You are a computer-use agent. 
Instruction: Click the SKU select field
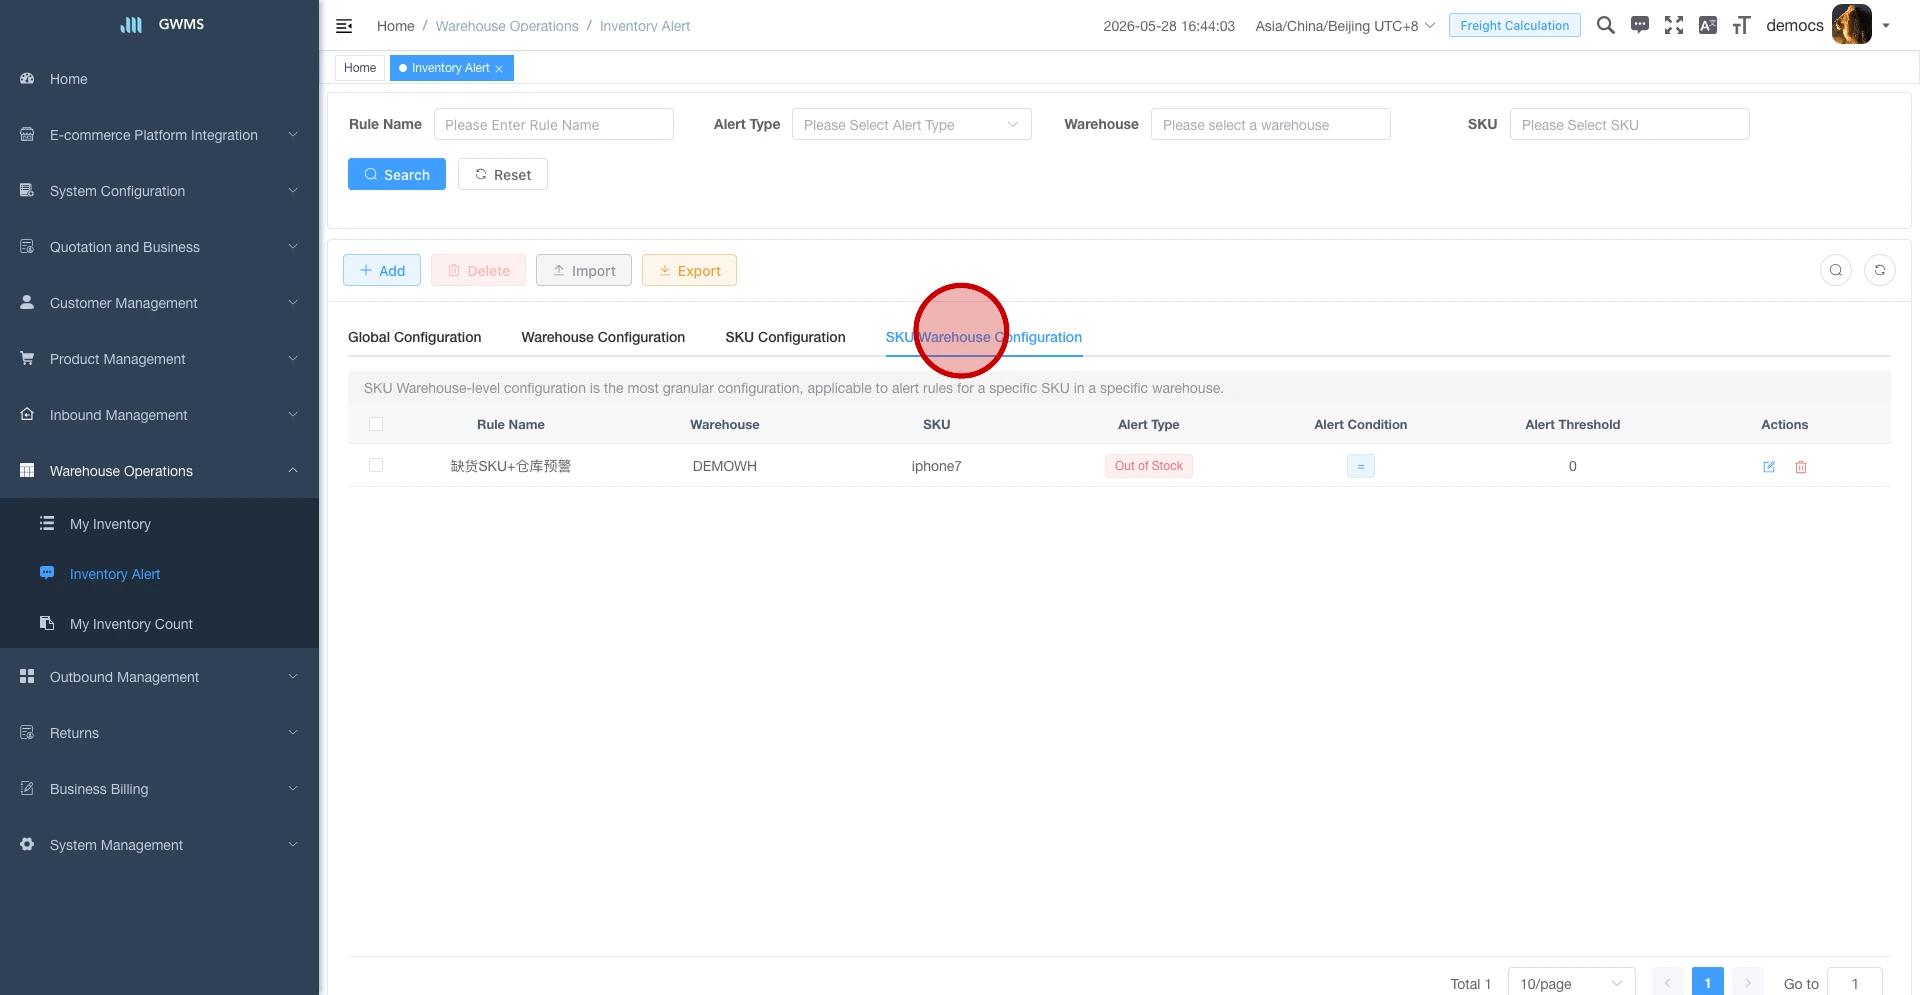point(1629,124)
